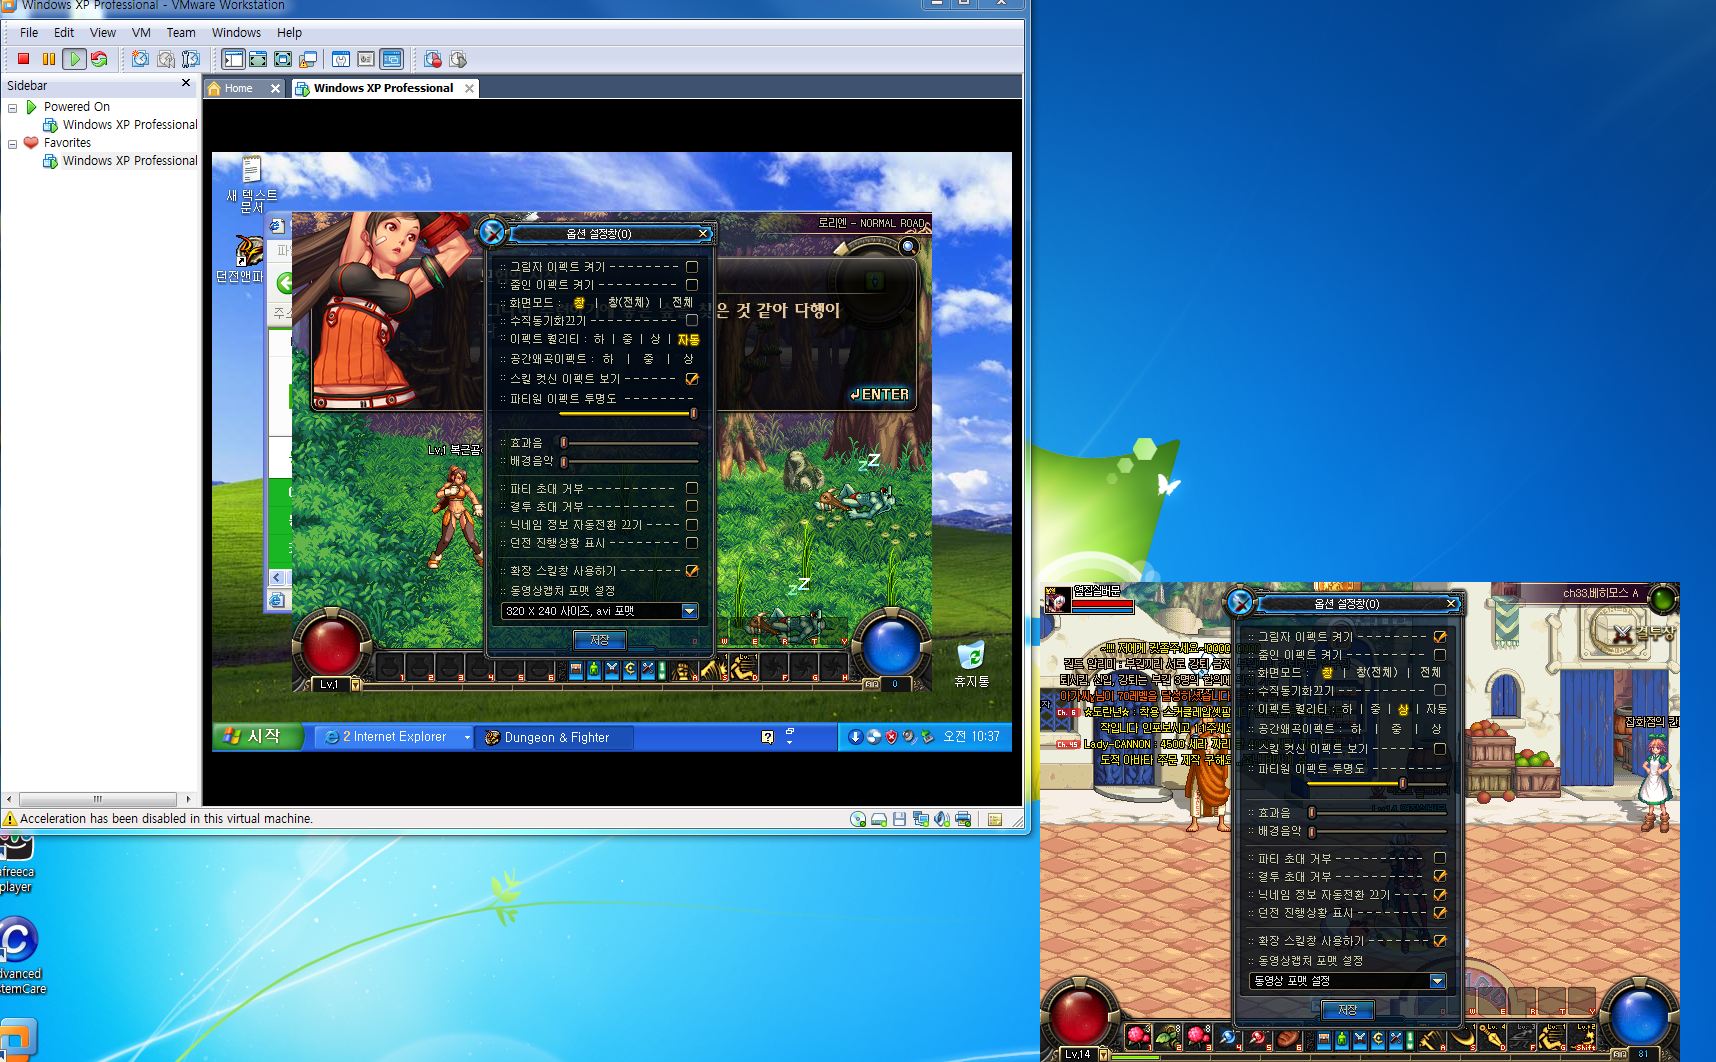Open the File menu in VMware

[x=29, y=32]
